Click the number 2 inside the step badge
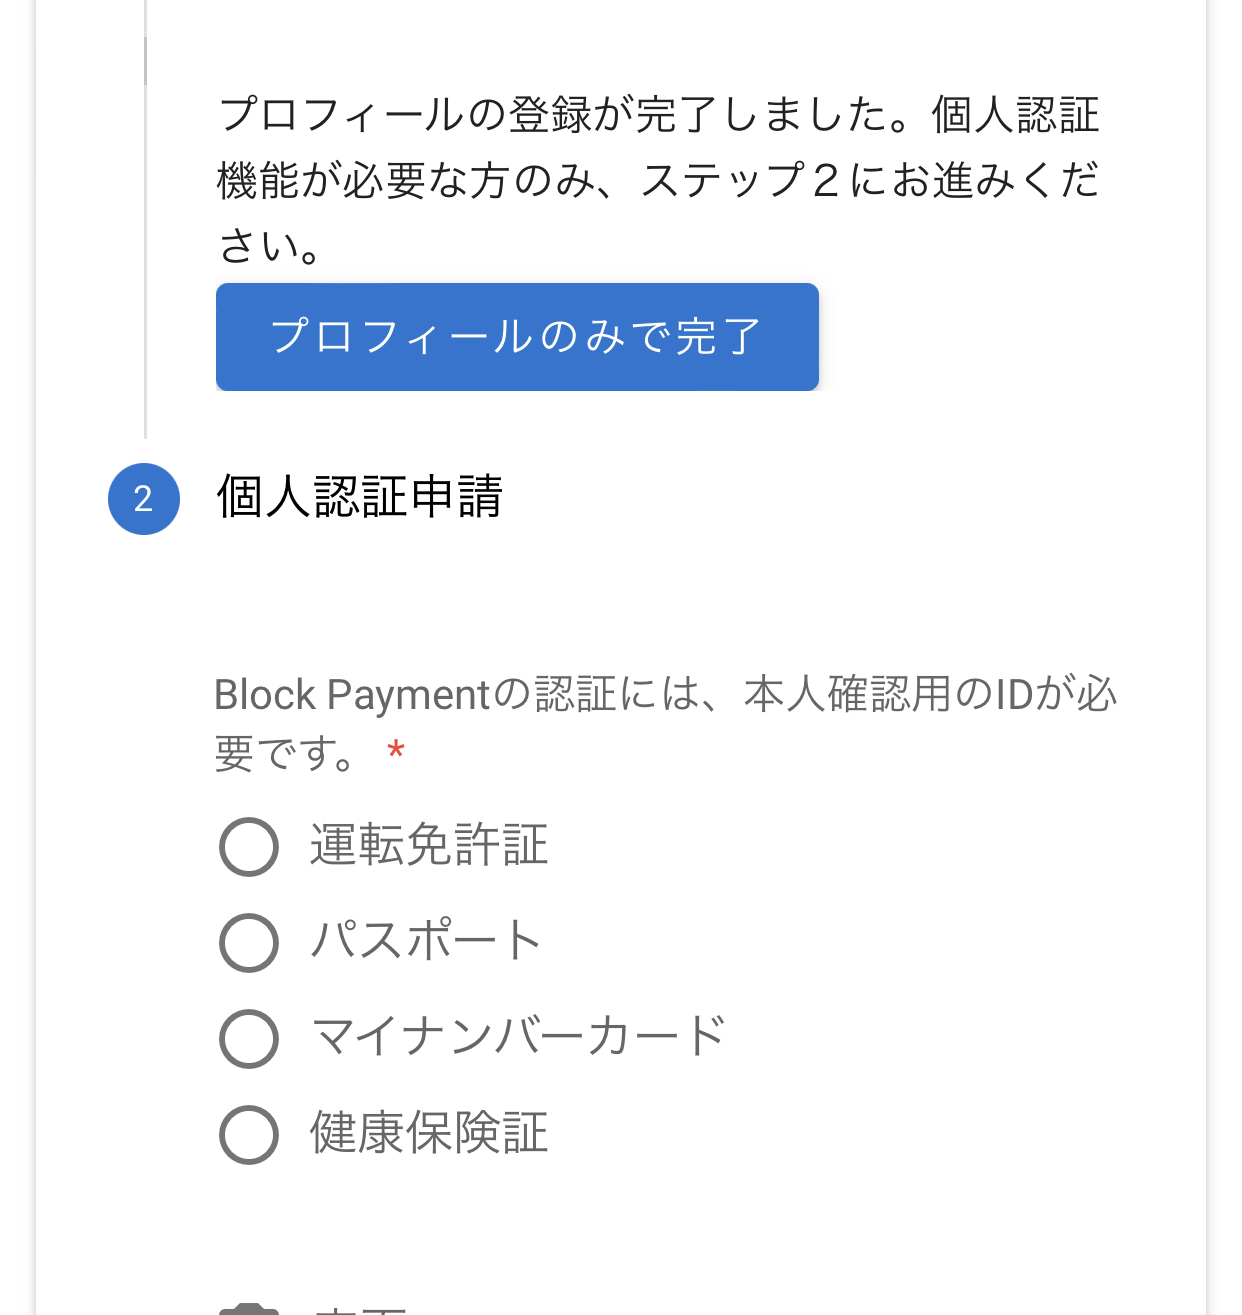 point(144,499)
